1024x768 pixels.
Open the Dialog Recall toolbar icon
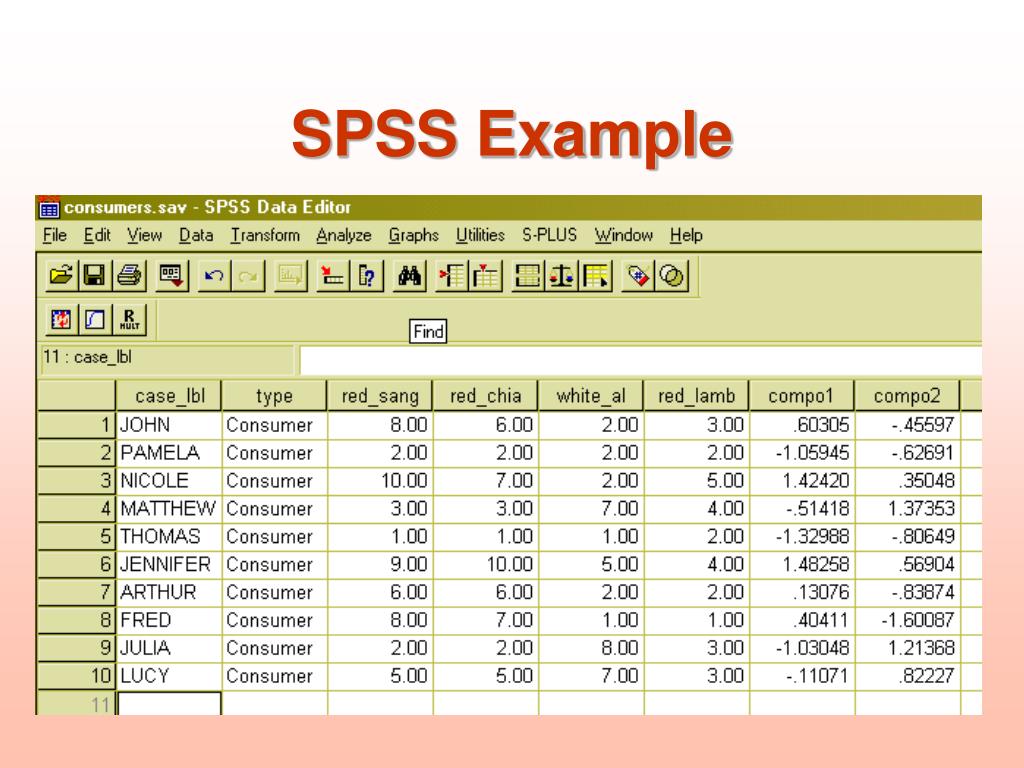(x=172, y=276)
